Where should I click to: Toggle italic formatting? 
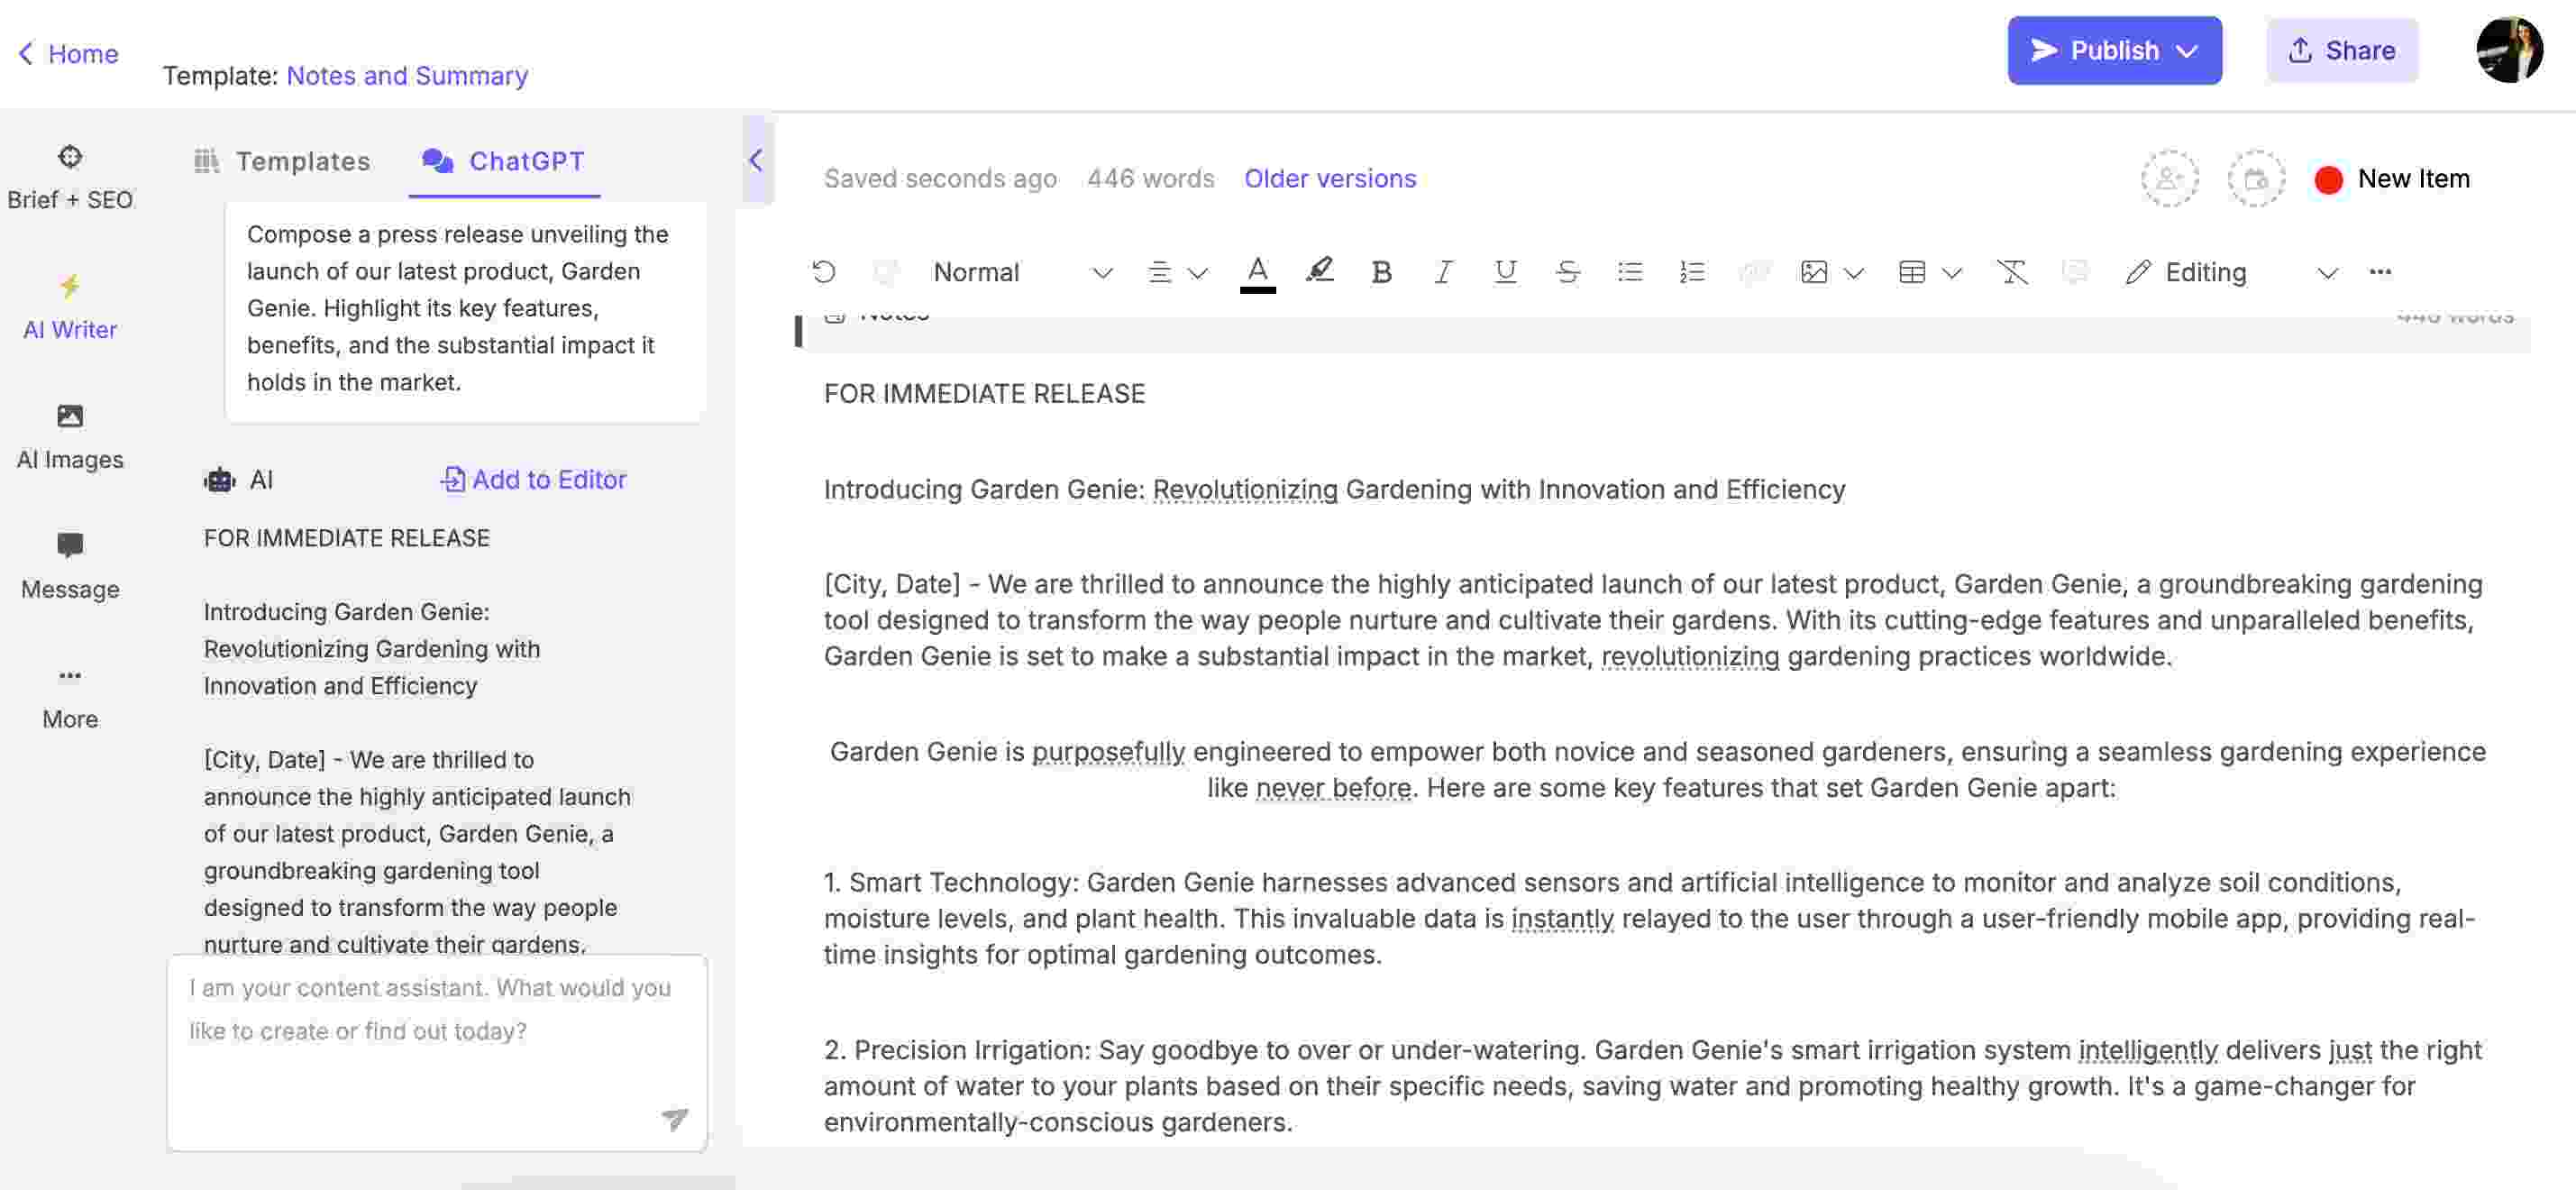click(x=1443, y=272)
